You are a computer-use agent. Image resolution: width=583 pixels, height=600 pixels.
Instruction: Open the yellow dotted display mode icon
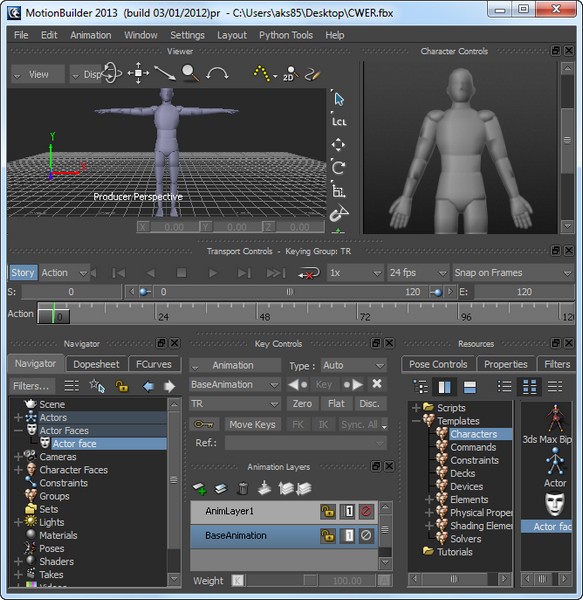coord(262,73)
